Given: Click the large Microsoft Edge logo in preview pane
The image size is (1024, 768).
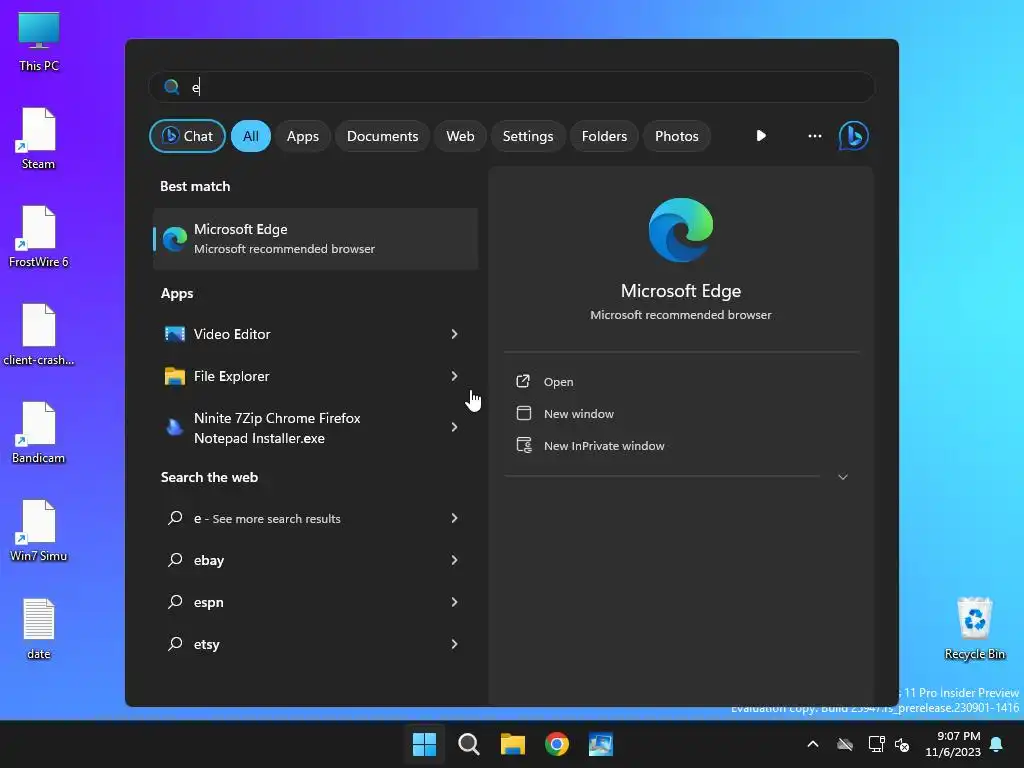Looking at the screenshot, I should [x=680, y=230].
